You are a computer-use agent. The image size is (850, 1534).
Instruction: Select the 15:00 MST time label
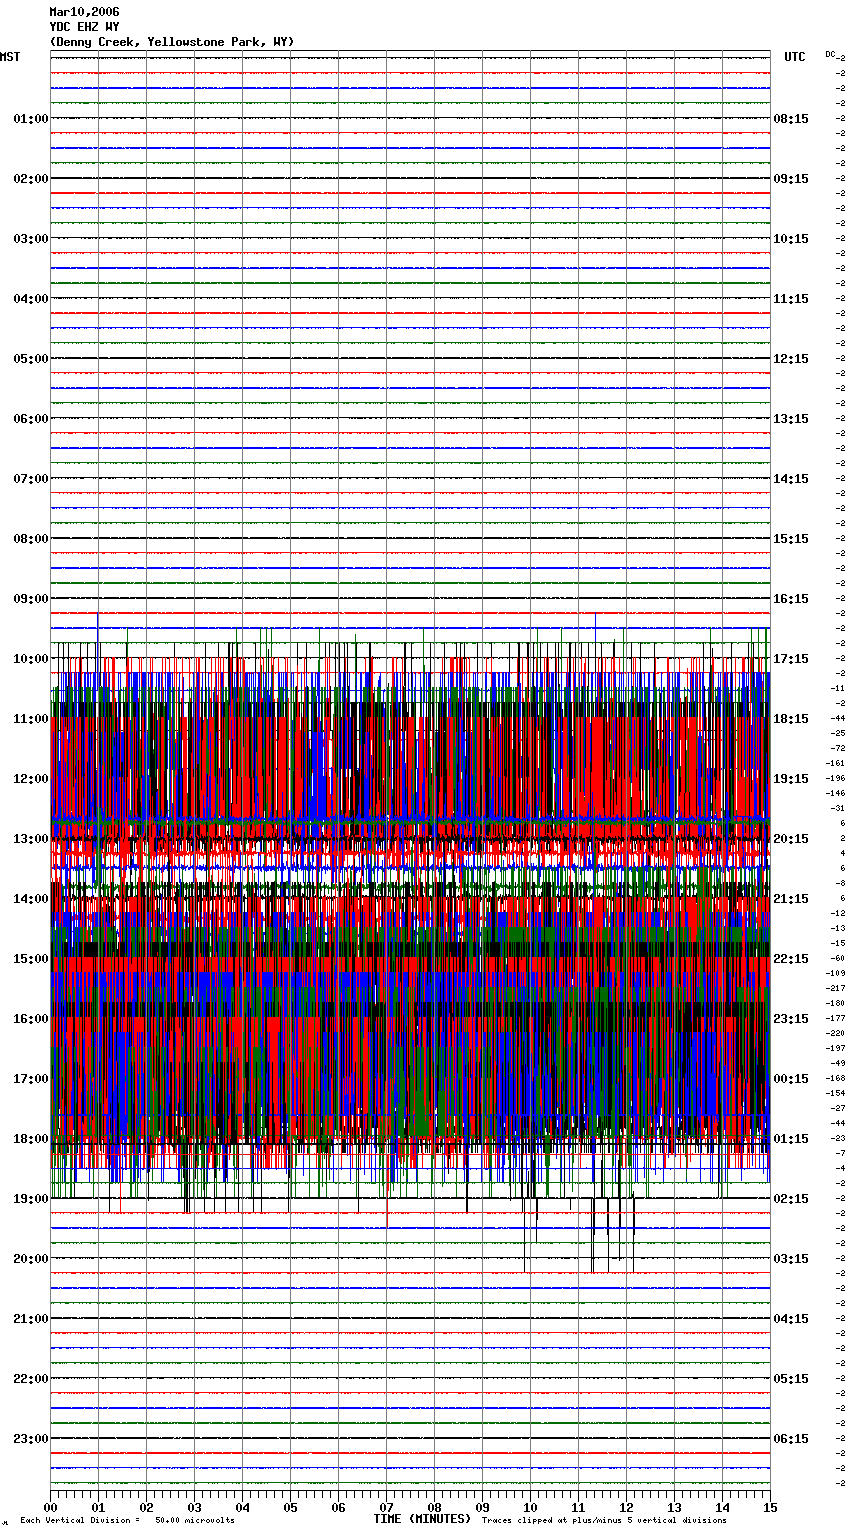30,959
